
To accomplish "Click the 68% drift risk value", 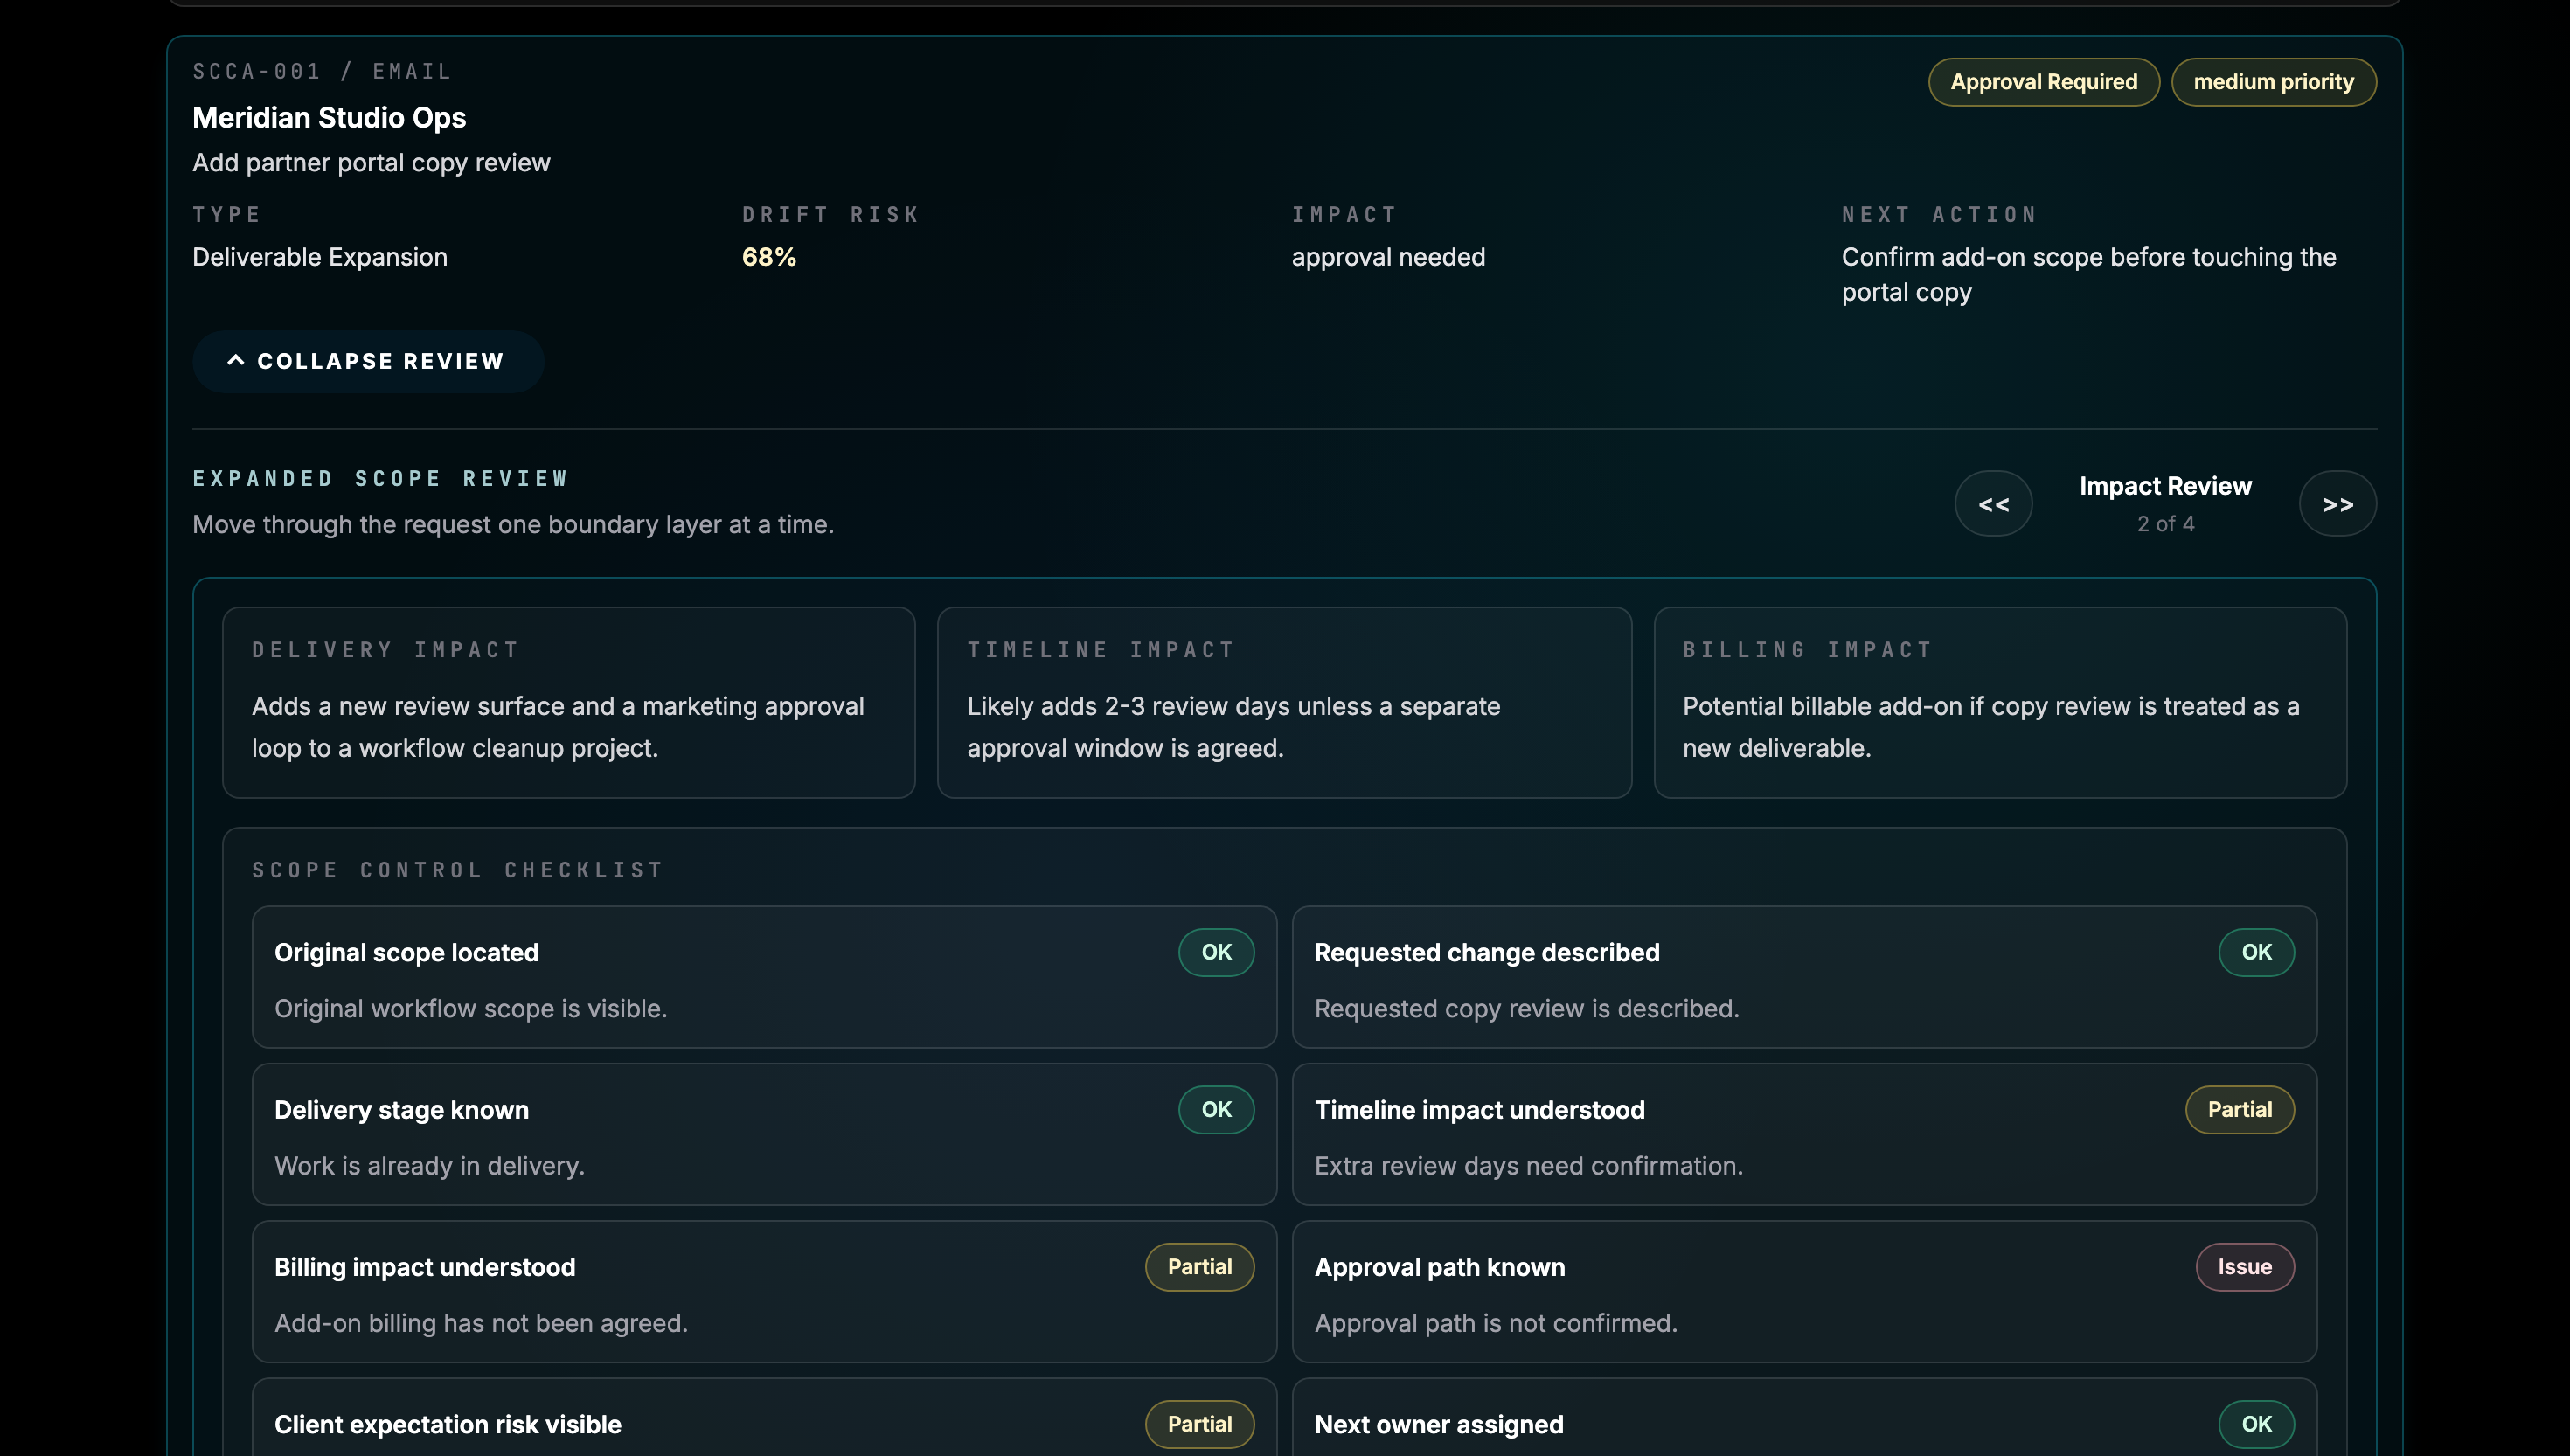I will pyautogui.click(x=769, y=257).
